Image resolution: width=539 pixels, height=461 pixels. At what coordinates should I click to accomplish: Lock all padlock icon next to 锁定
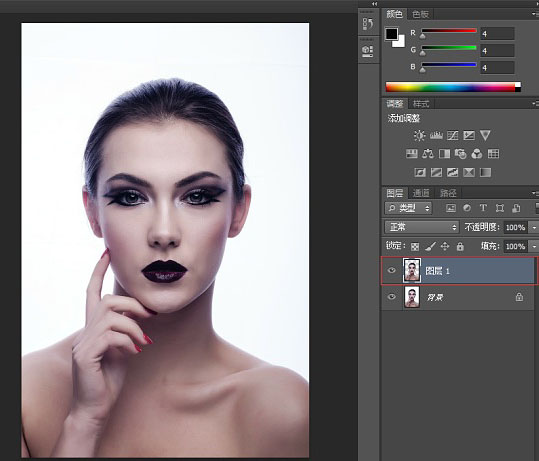click(460, 246)
